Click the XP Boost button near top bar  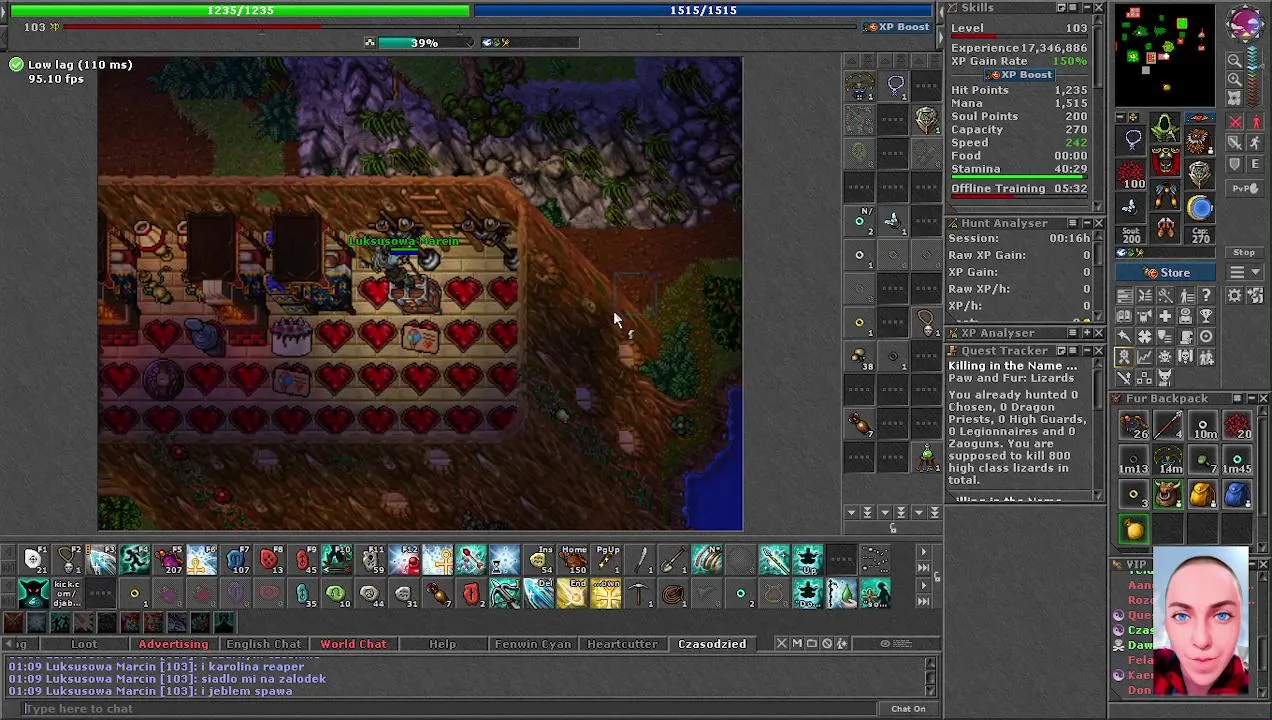tap(897, 27)
